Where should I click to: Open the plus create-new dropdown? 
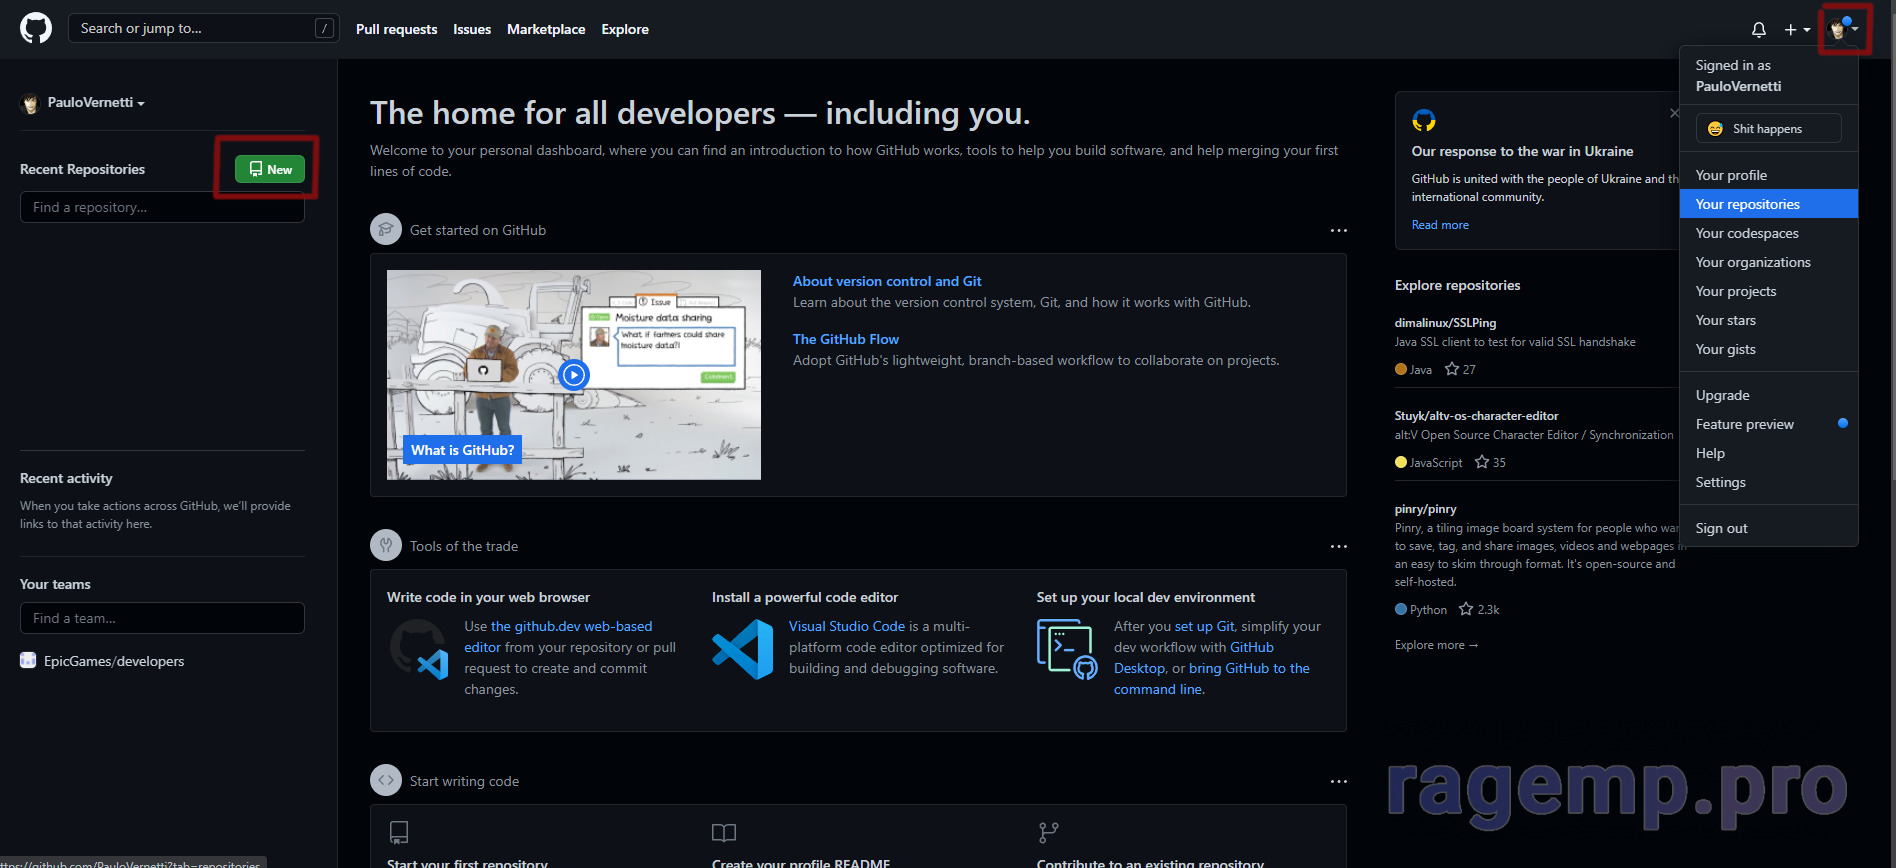[1797, 30]
